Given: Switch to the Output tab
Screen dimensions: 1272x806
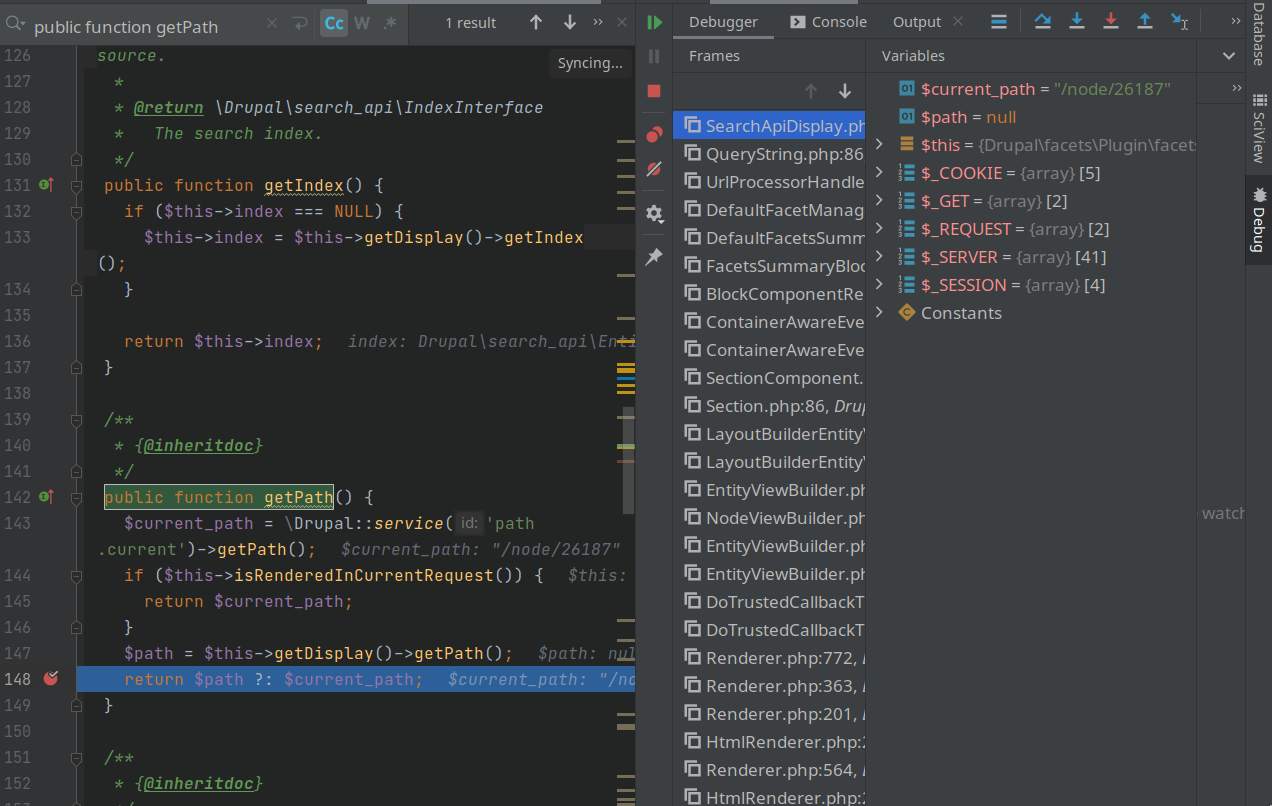Looking at the screenshot, I should pos(916,22).
